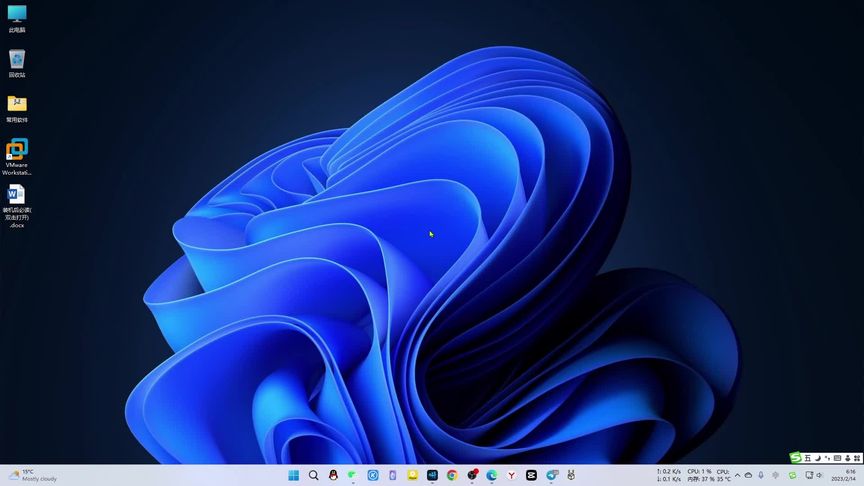Launch Google Chrome from the taskbar
The width and height of the screenshot is (864, 486).
pyautogui.click(x=452, y=475)
